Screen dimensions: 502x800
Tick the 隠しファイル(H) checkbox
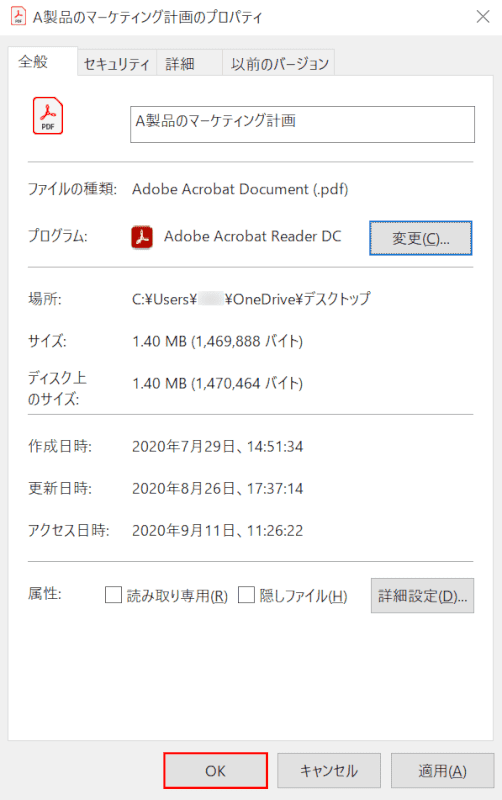pyautogui.click(x=246, y=595)
